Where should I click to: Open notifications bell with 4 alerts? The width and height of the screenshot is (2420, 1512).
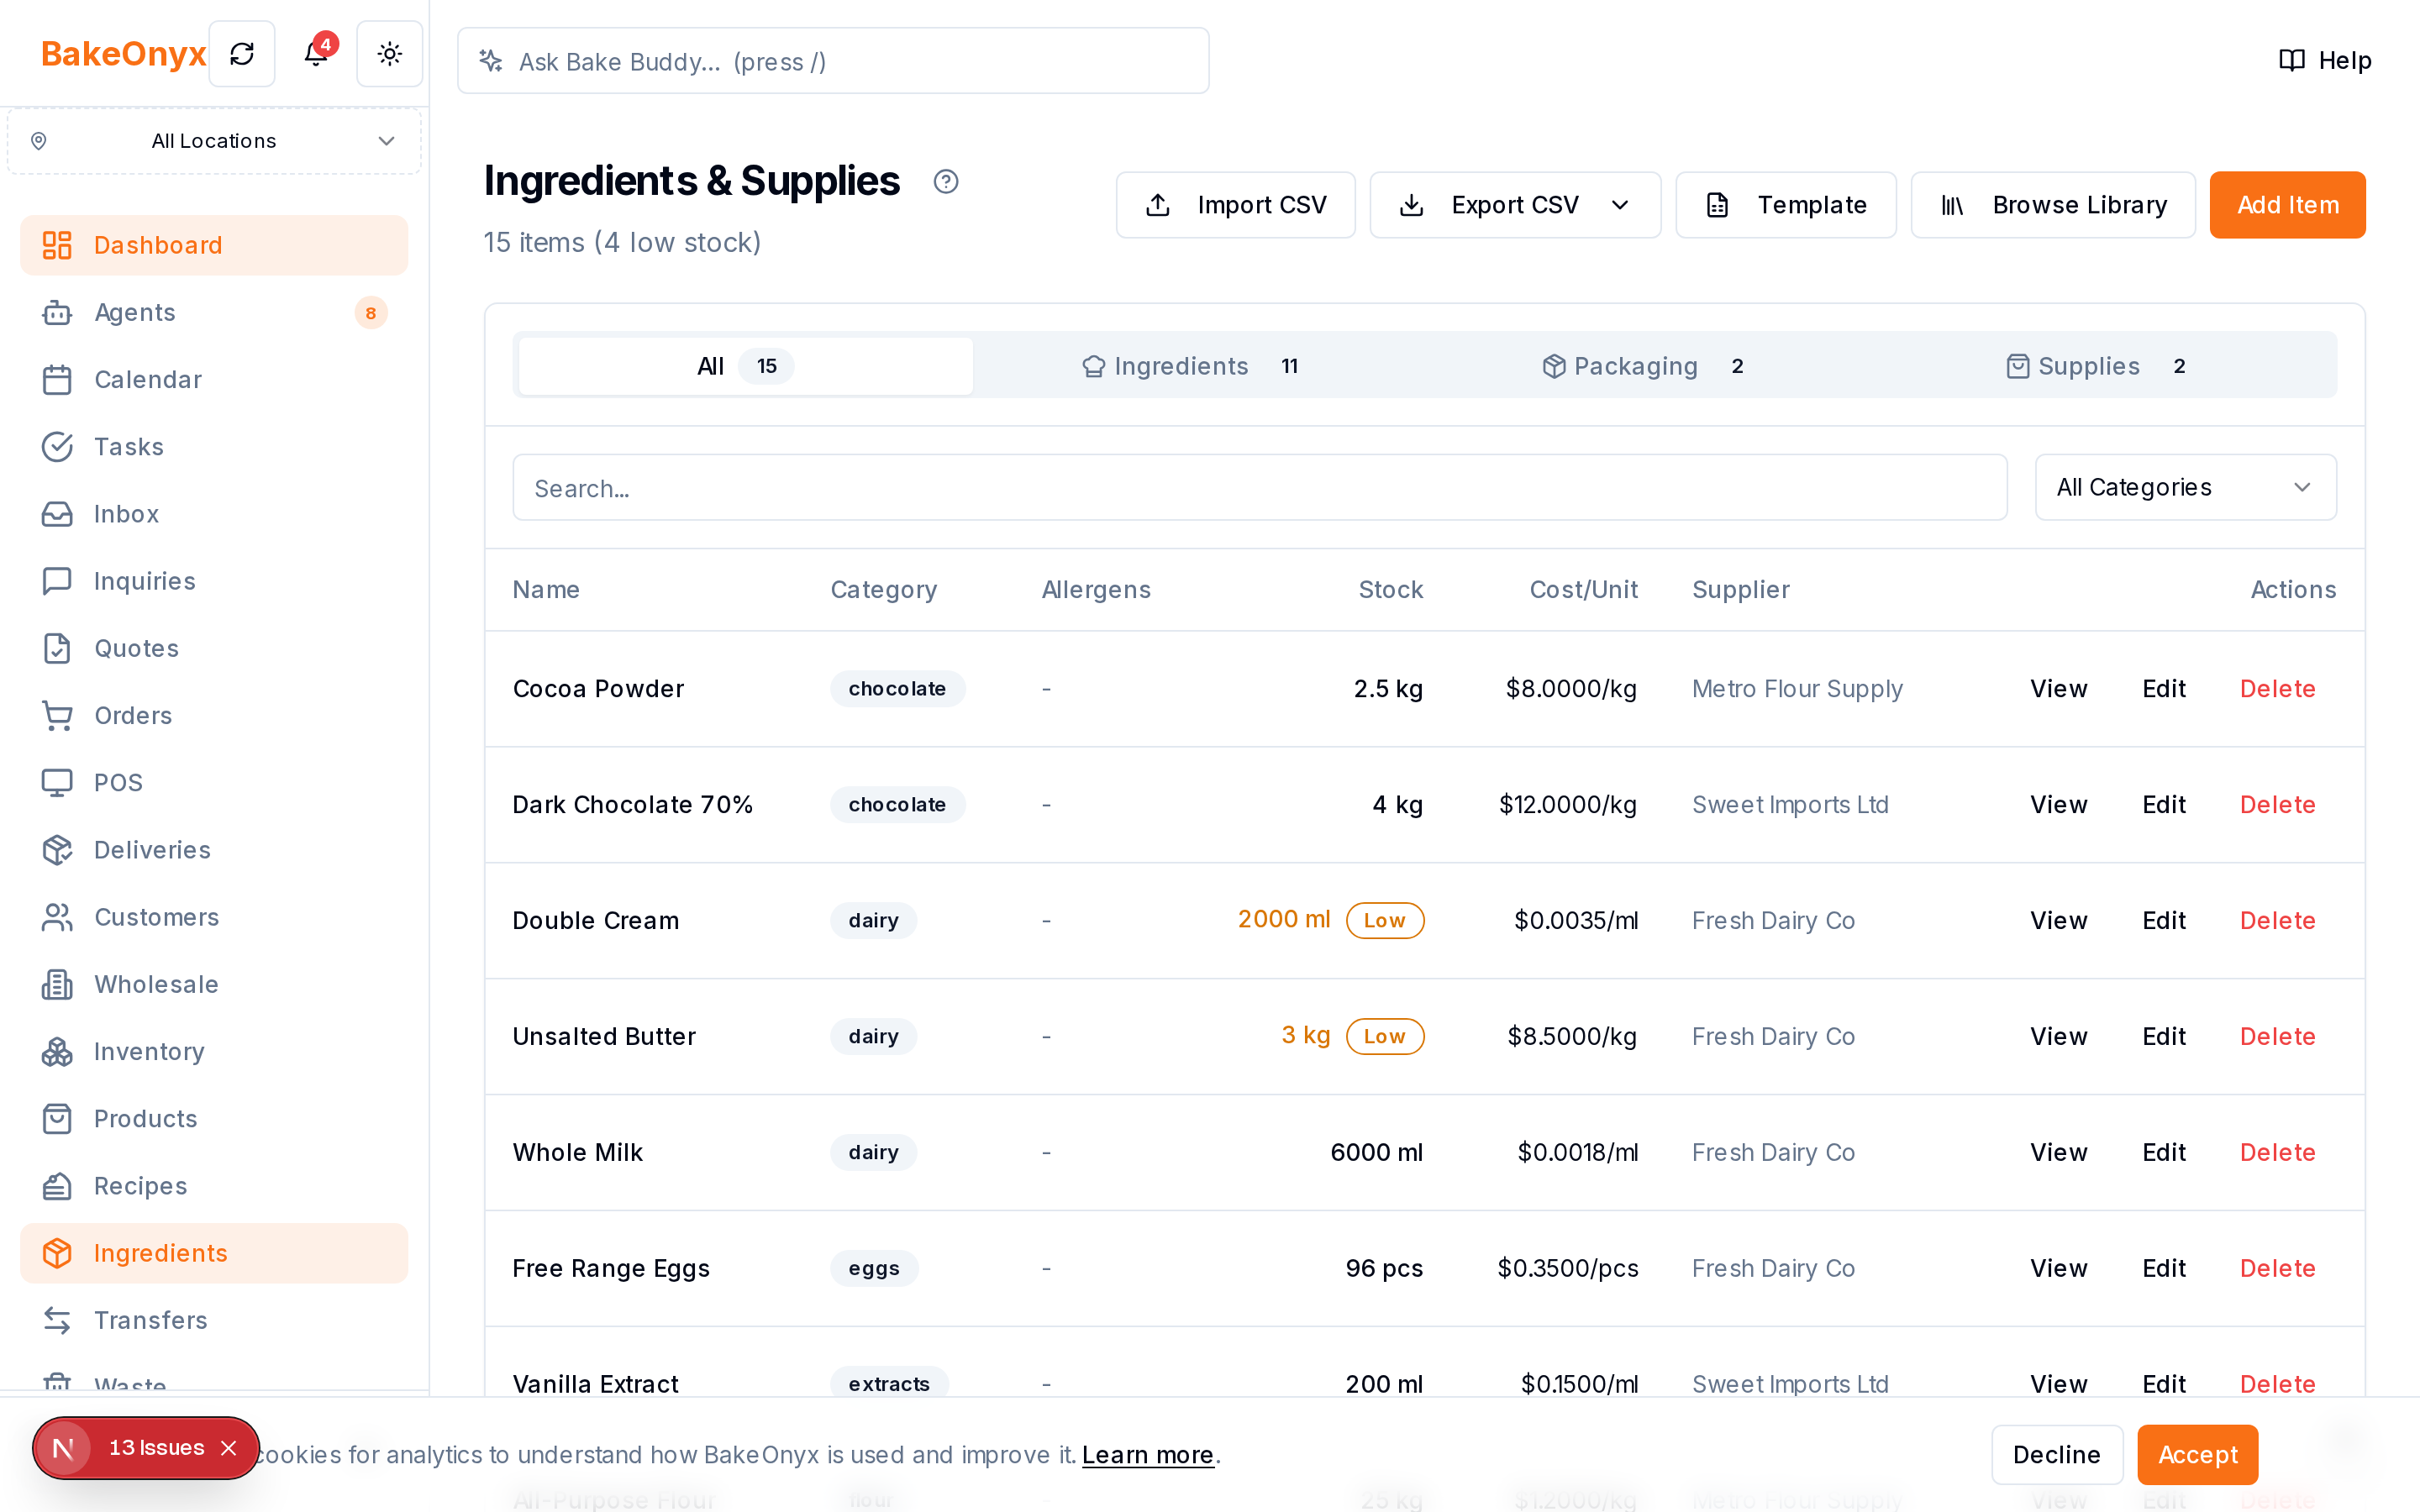coord(316,54)
